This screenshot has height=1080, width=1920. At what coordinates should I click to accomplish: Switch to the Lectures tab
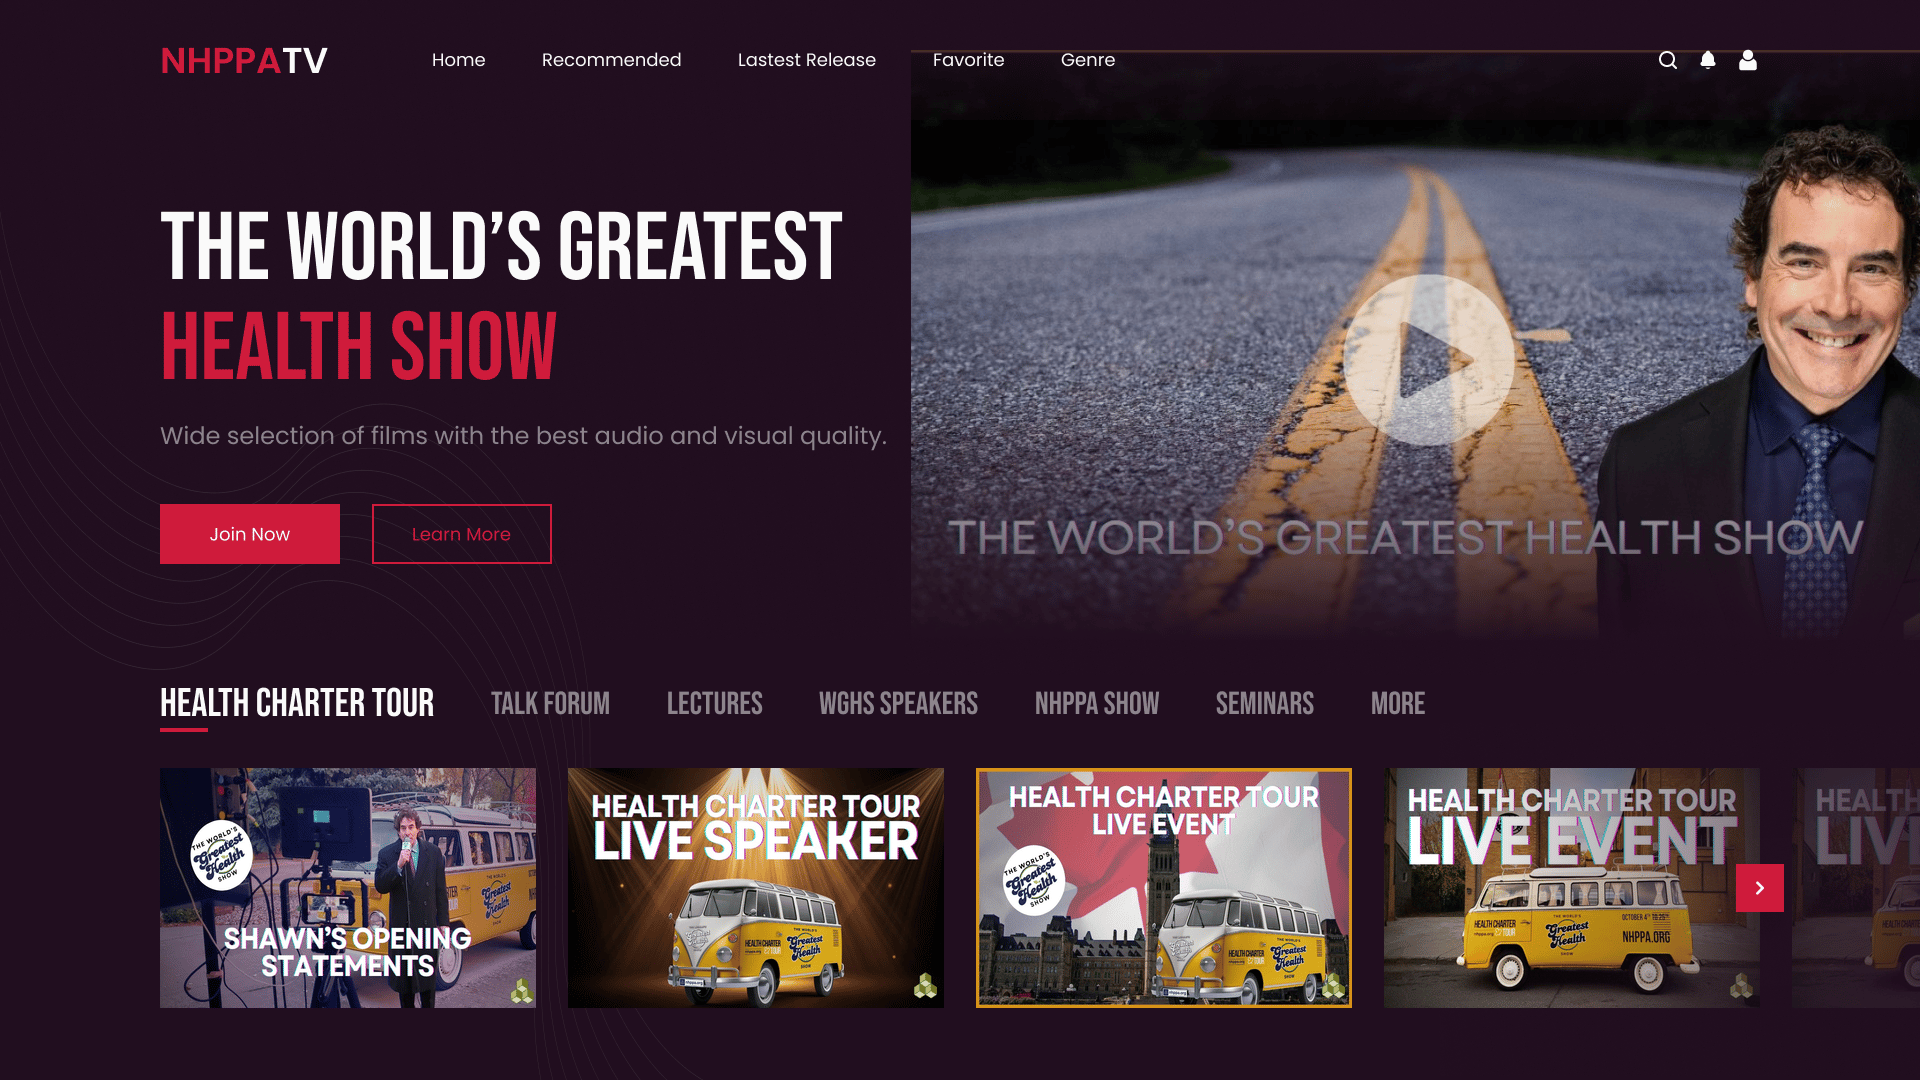click(715, 703)
